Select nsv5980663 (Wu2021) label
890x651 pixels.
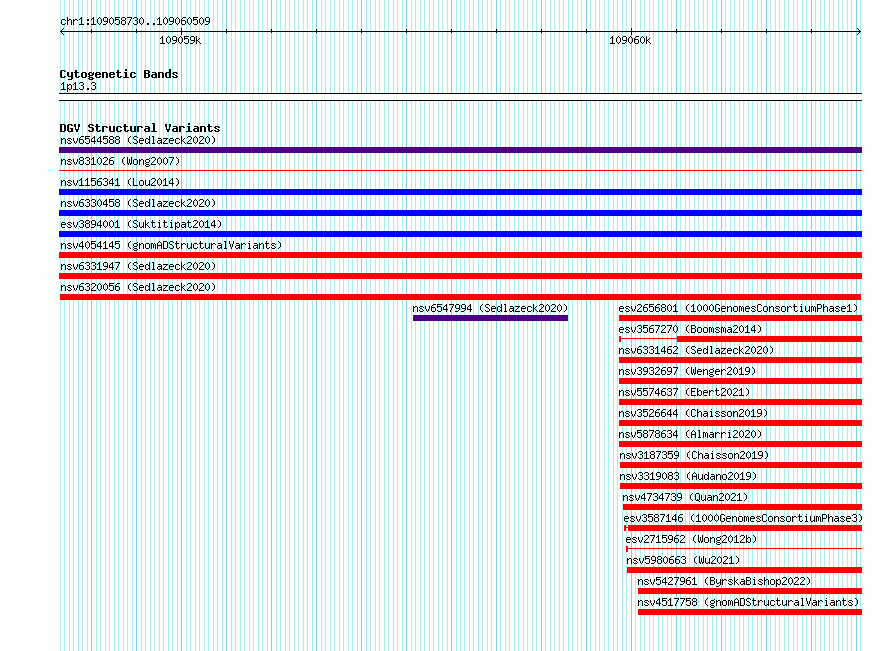coord(683,560)
